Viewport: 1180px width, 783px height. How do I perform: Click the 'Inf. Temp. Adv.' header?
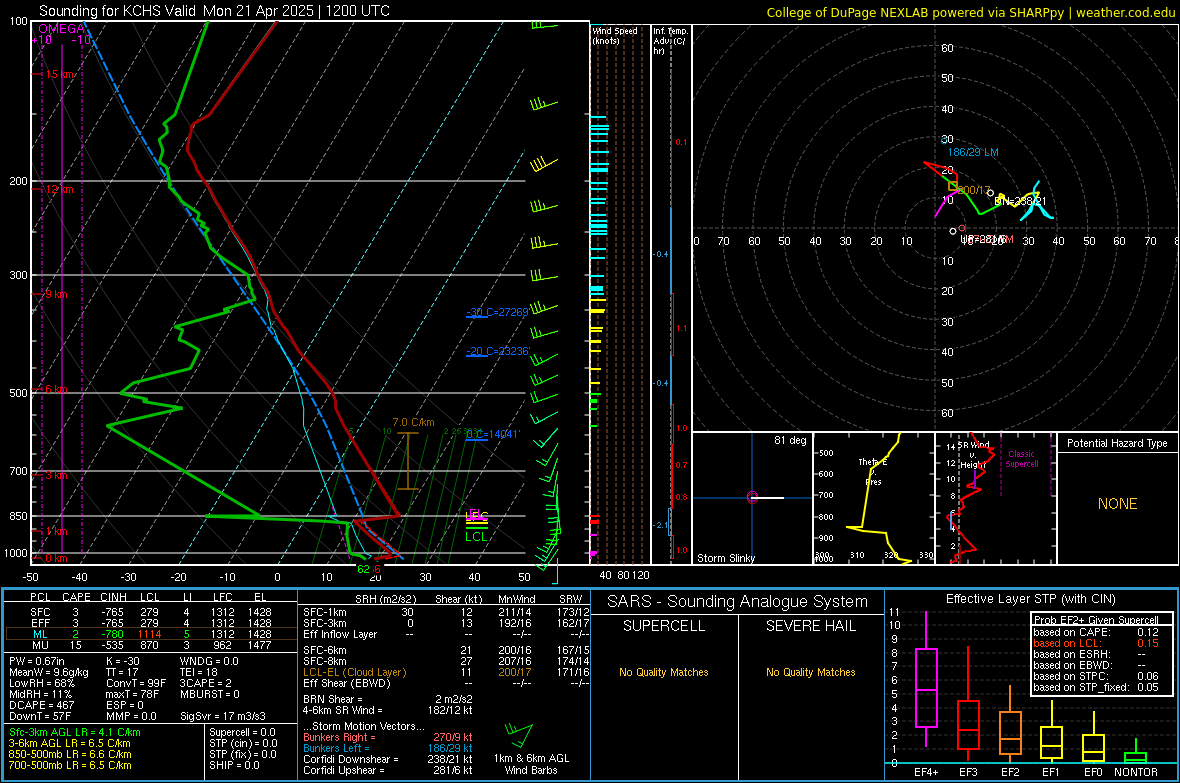(x=670, y=41)
